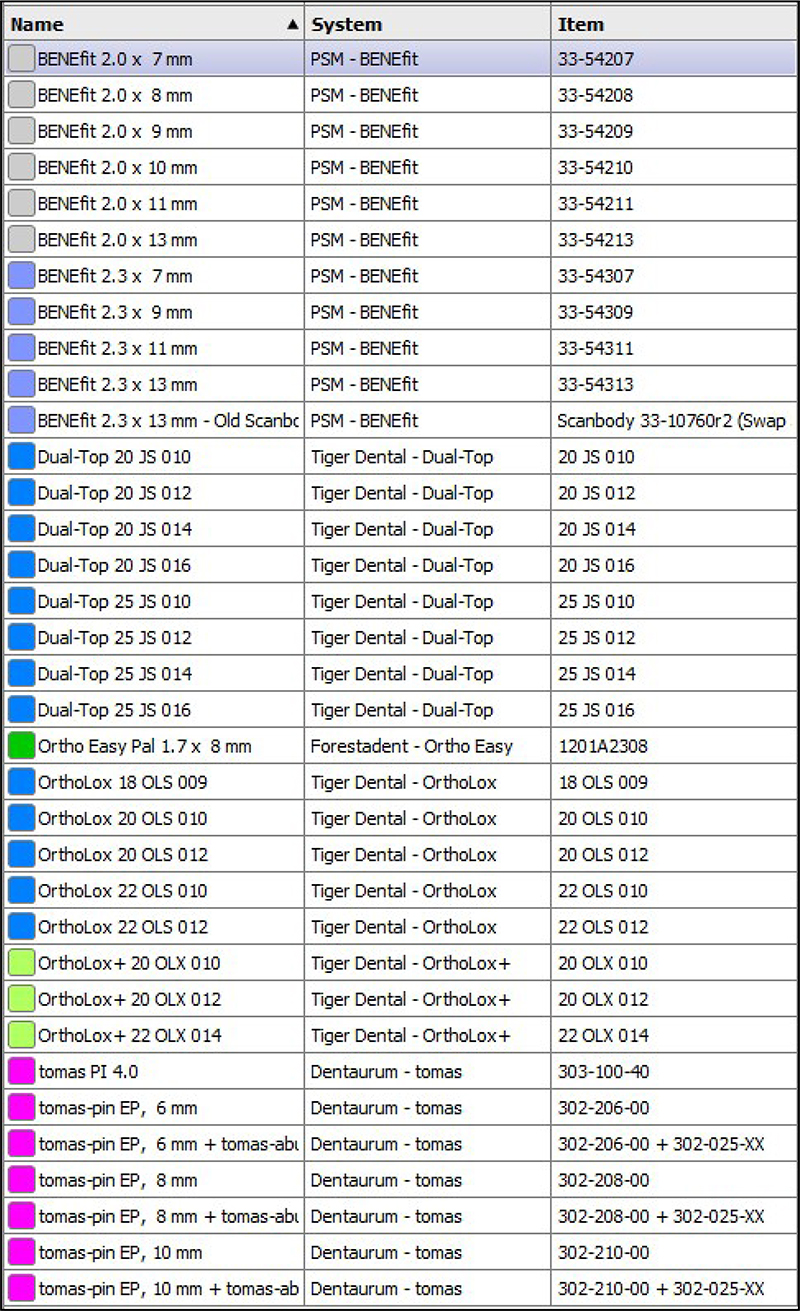Image resolution: width=800 pixels, height=1311 pixels.
Task: Select the OrthoLox 22 OLS 010 name
Action: point(123,890)
